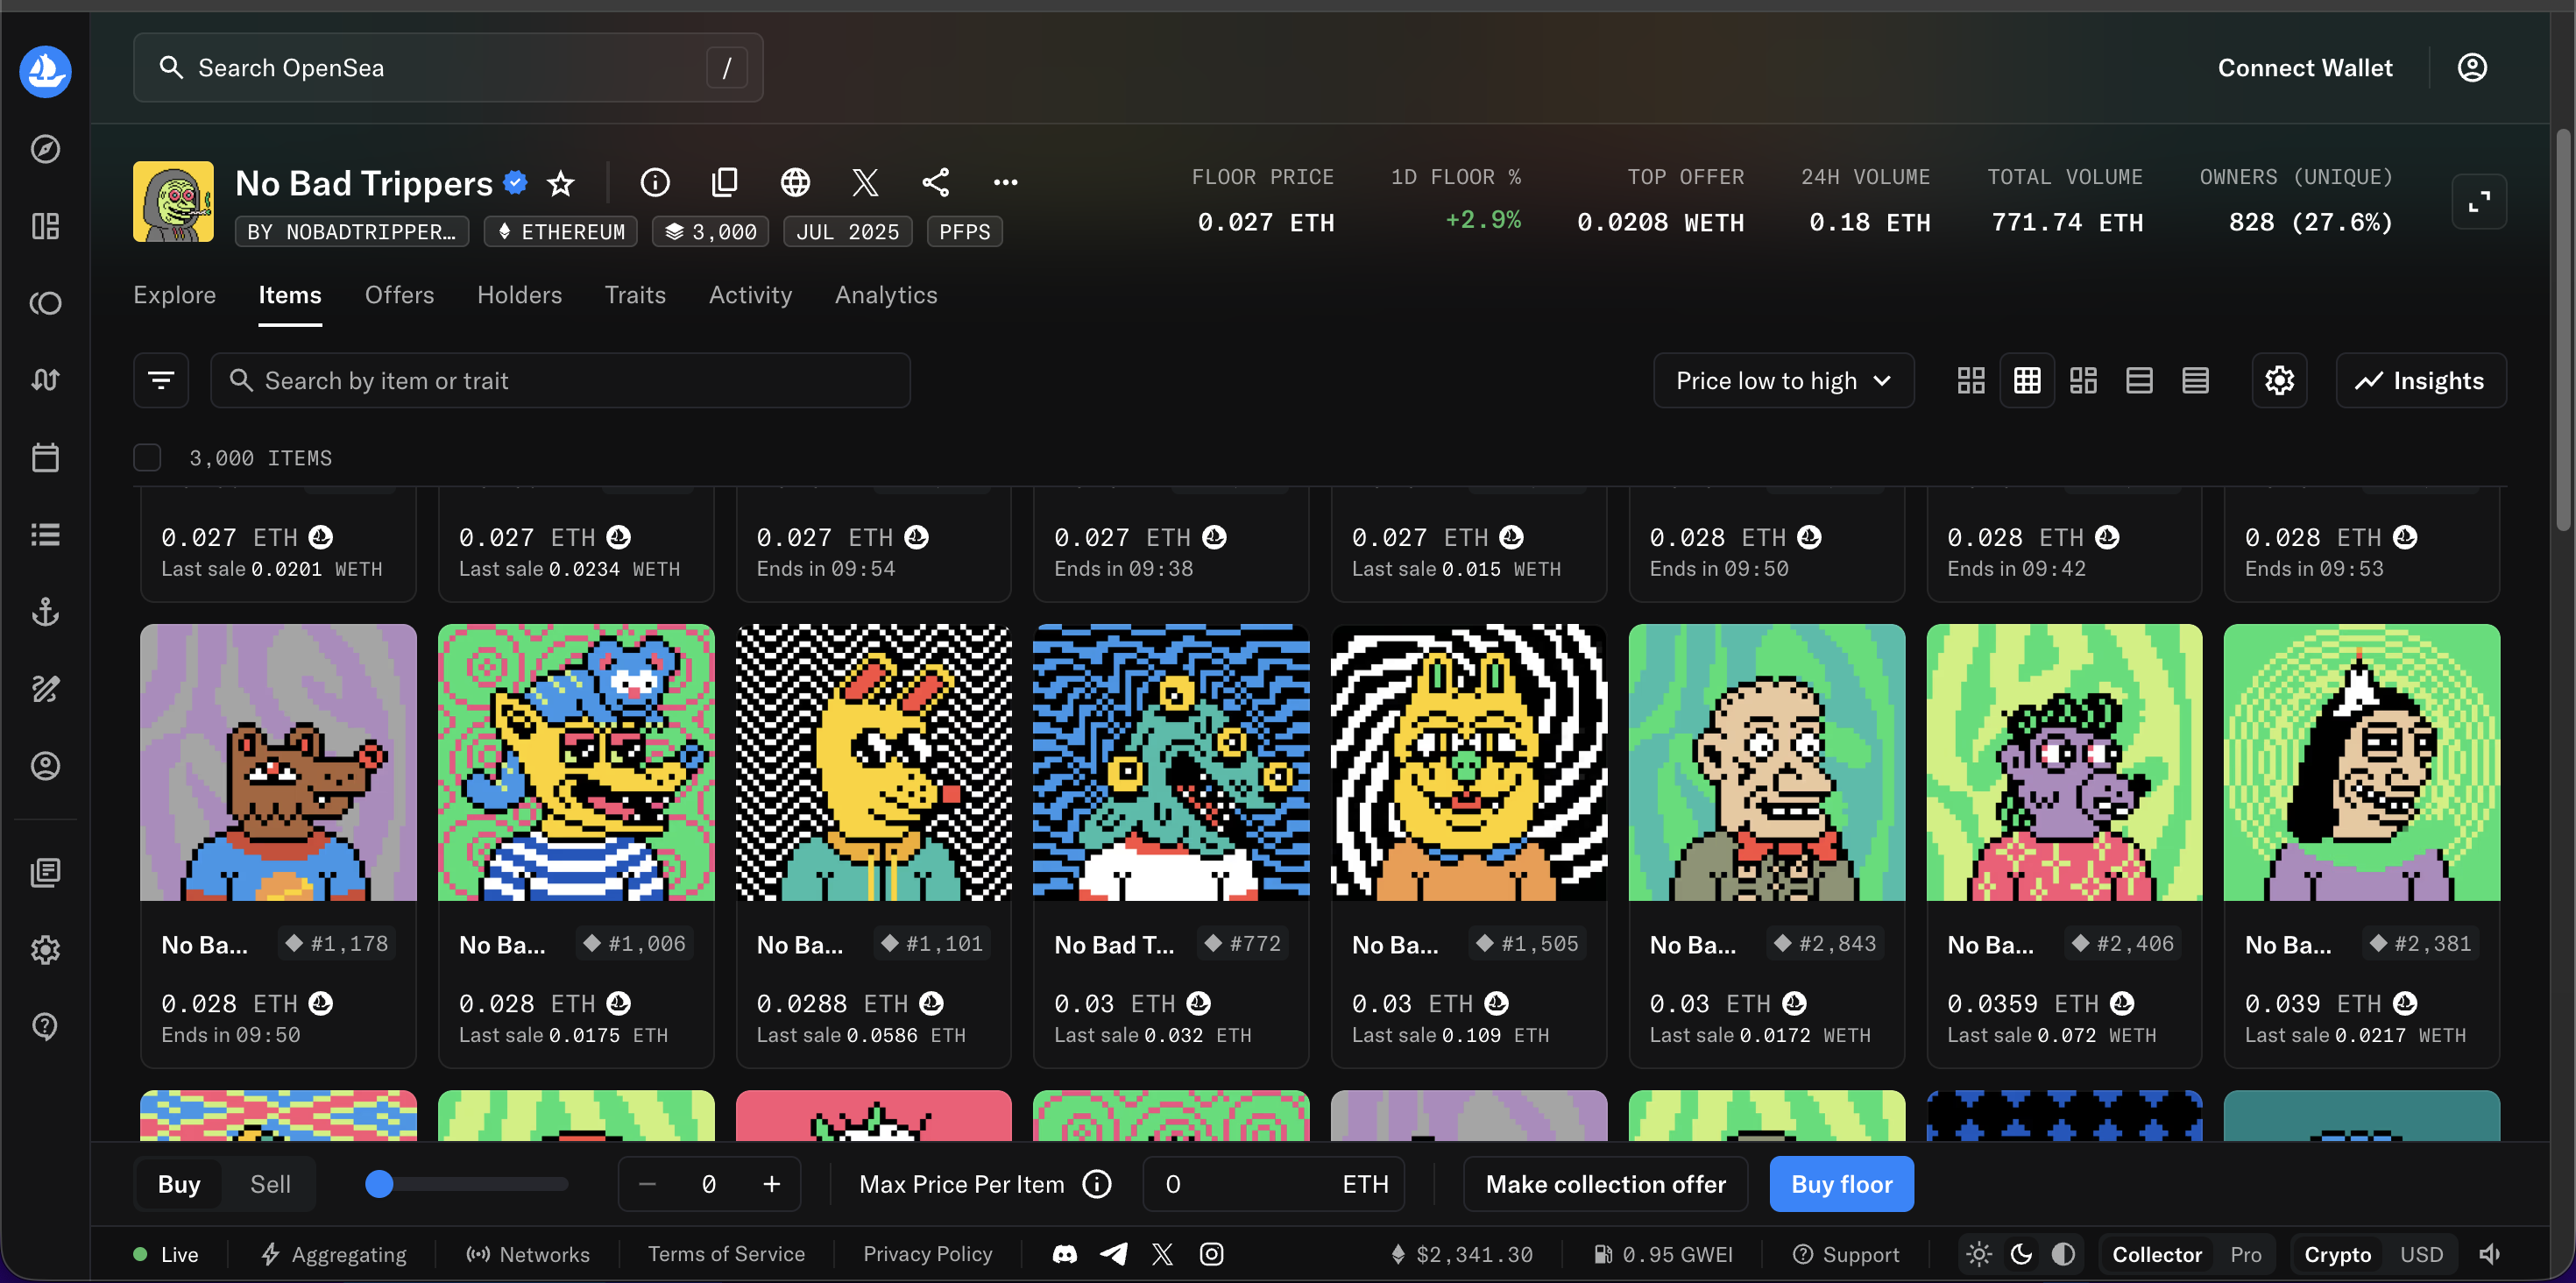2576x1283 pixels.
Task: Open the Support link in footer
Action: click(1846, 1254)
